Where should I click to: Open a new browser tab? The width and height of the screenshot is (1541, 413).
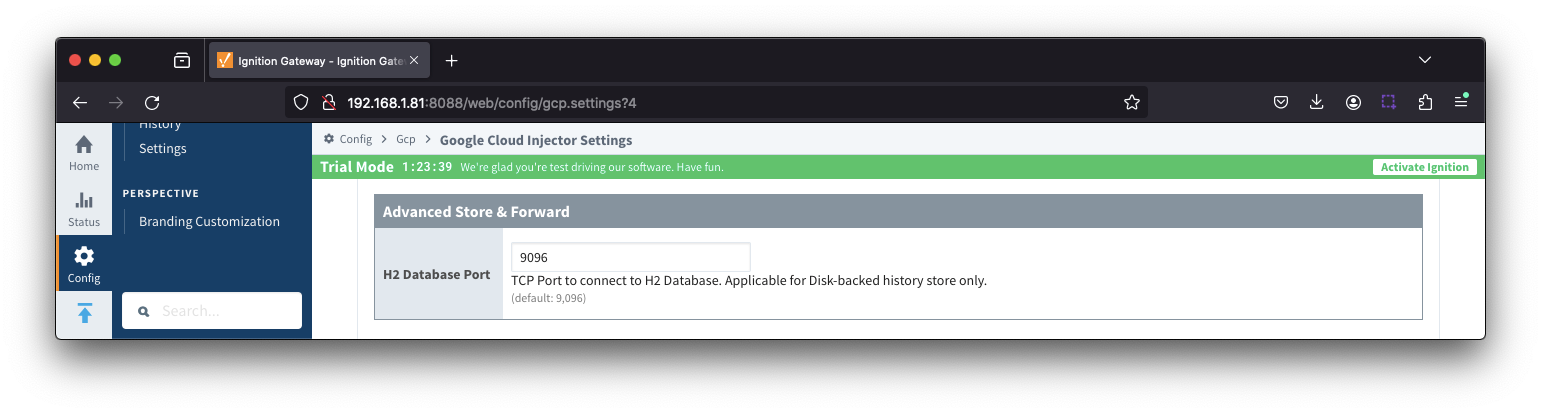(451, 60)
